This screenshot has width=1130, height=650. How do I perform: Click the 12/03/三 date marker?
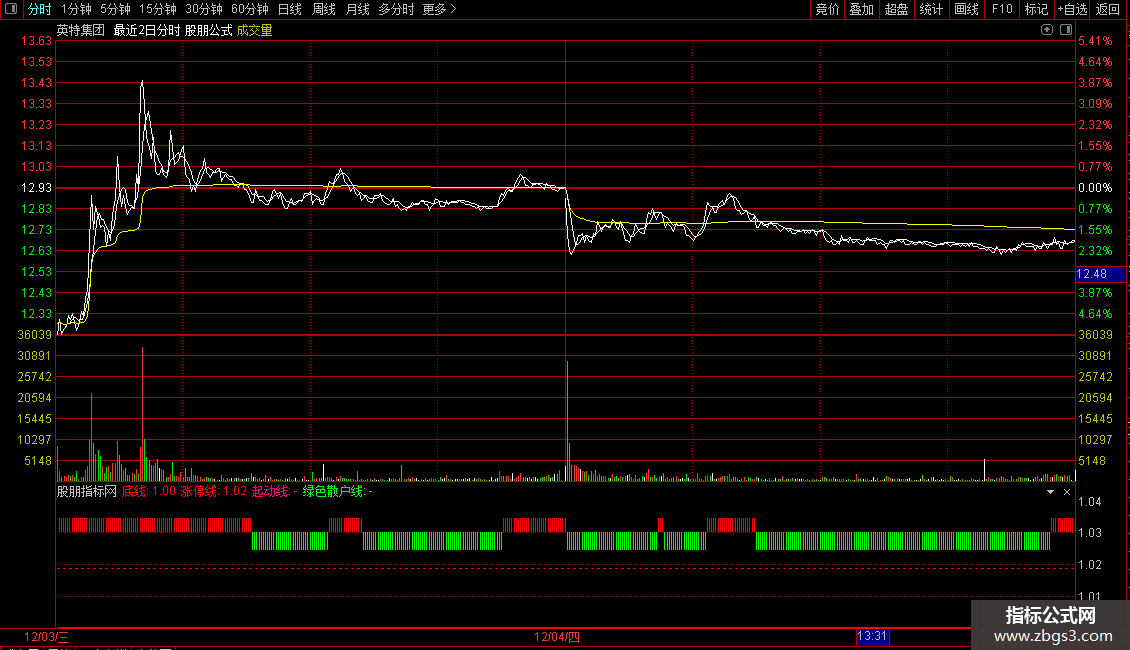click(x=47, y=636)
